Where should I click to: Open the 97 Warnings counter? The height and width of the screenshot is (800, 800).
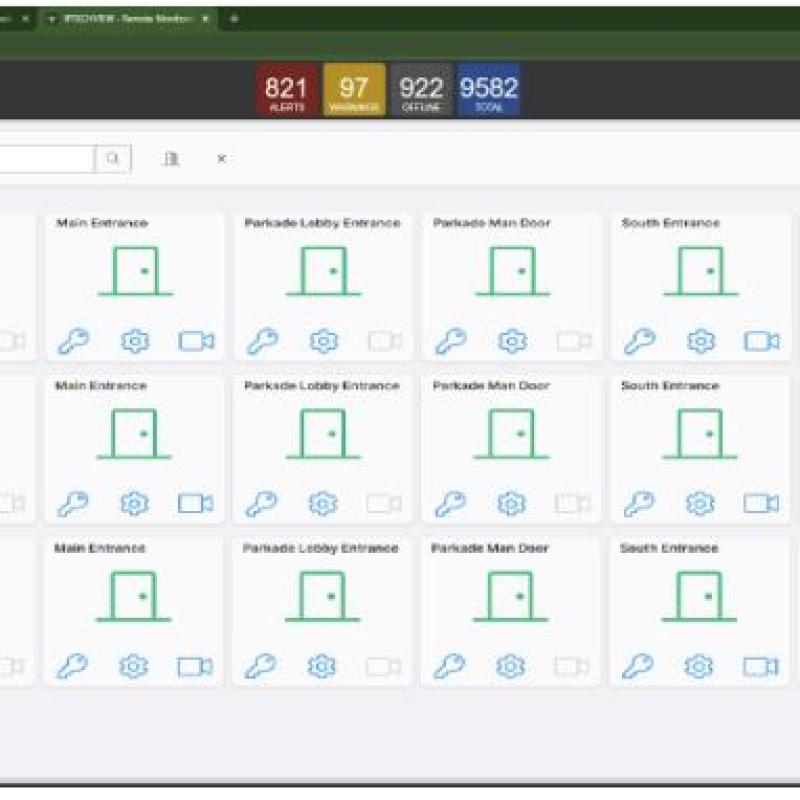[x=354, y=91]
